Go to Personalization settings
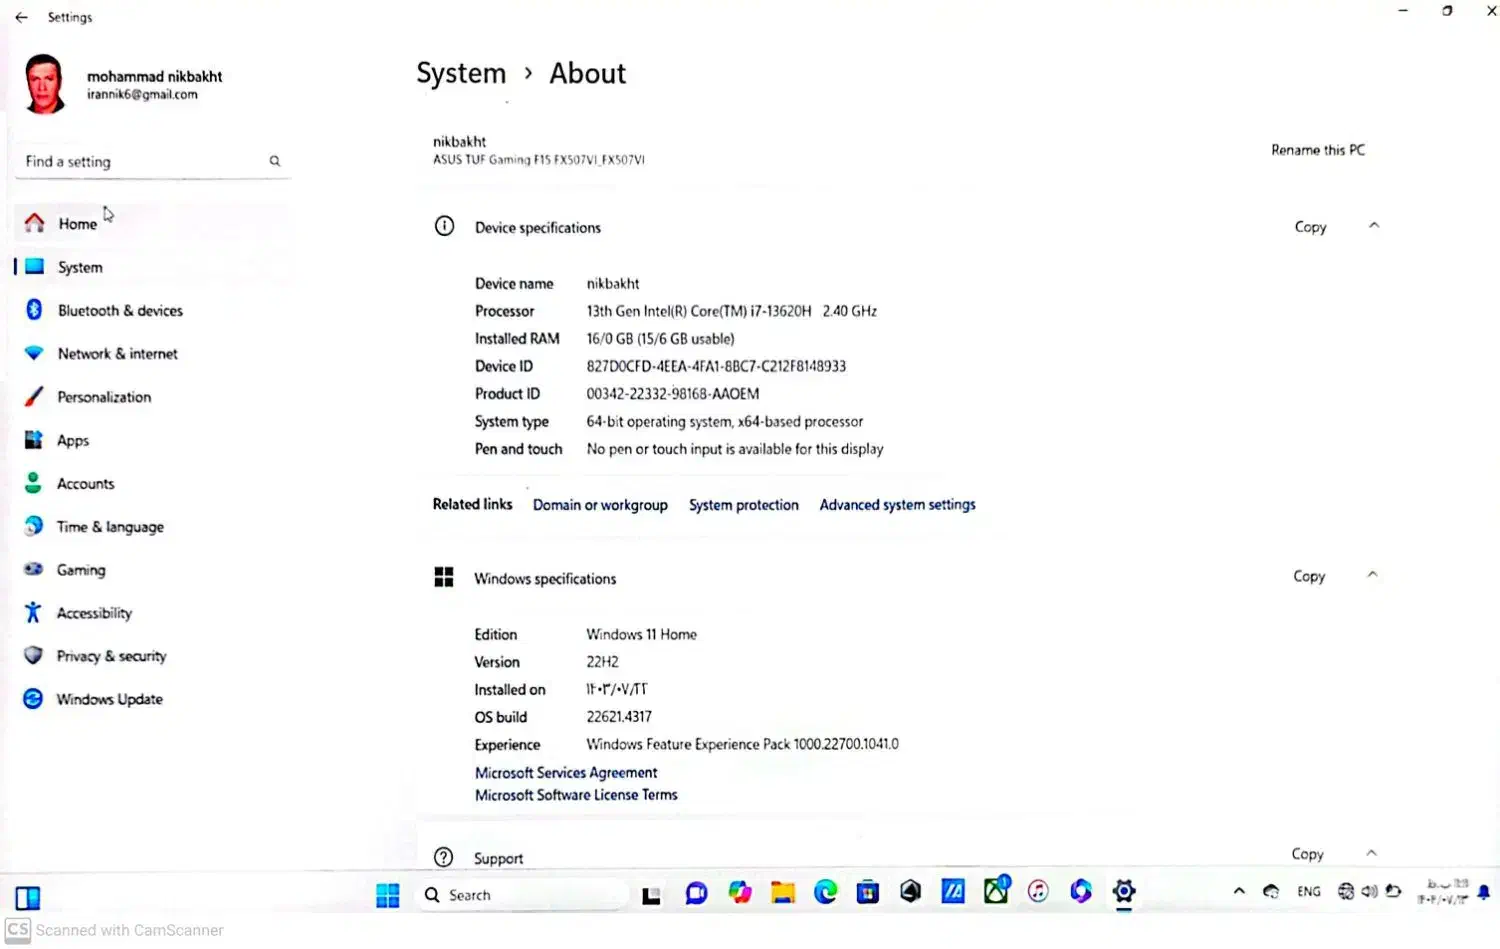The height and width of the screenshot is (949, 1500). 104,397
